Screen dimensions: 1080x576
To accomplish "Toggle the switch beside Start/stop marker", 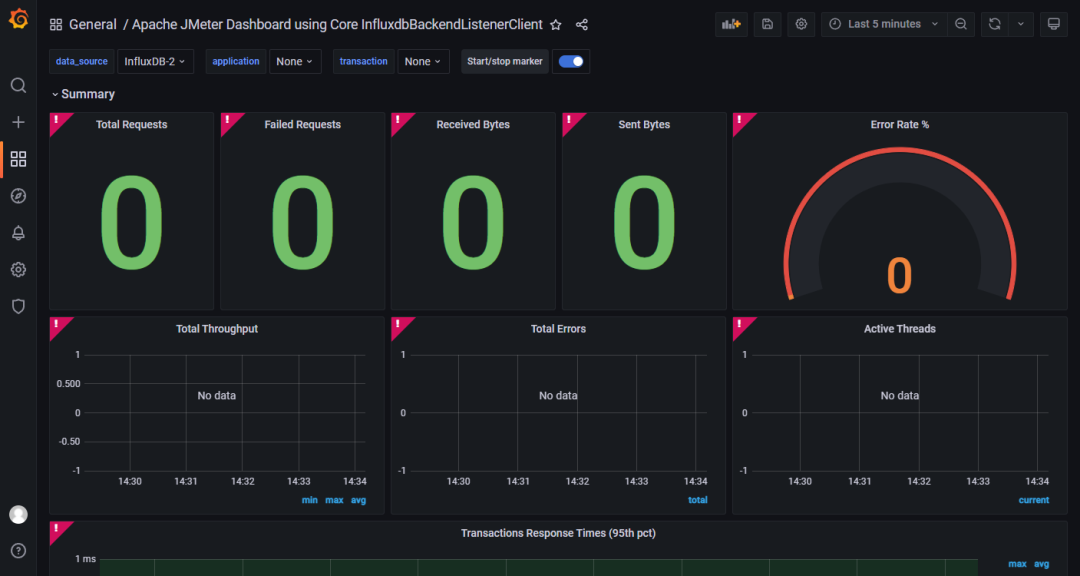I will (x=571, y=61).
